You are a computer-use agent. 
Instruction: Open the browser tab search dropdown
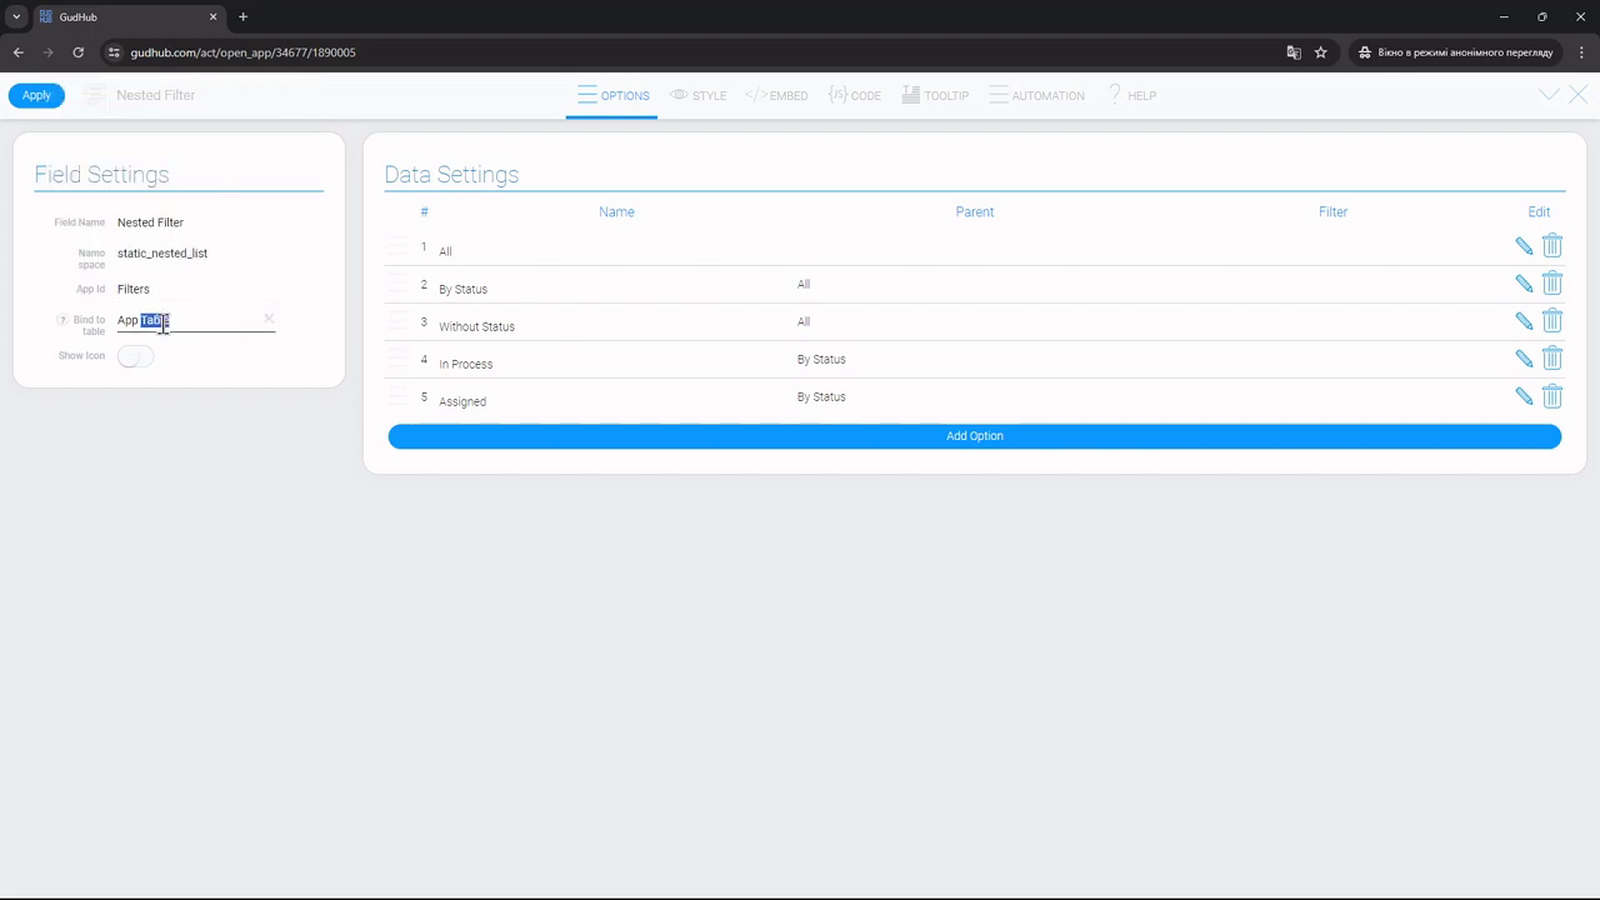(x=16, y=17)
